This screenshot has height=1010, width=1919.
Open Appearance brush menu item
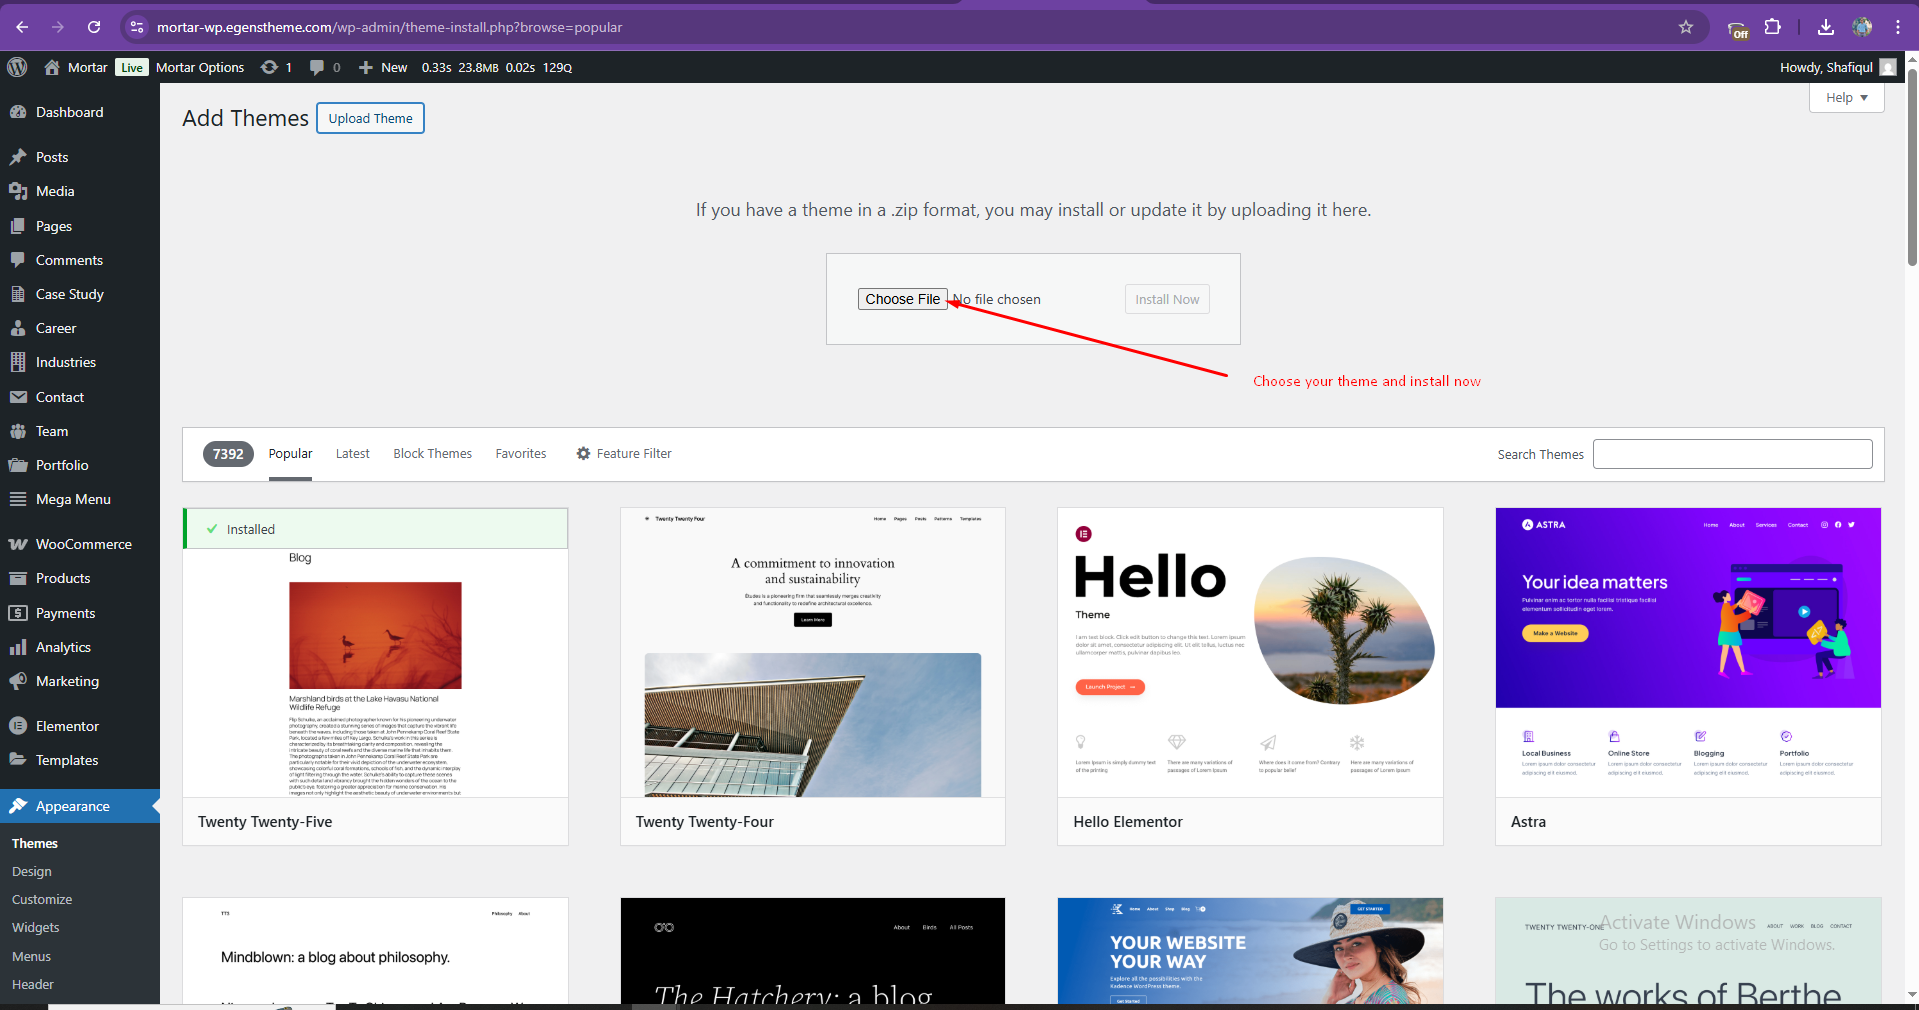click(x=80, y=806)
